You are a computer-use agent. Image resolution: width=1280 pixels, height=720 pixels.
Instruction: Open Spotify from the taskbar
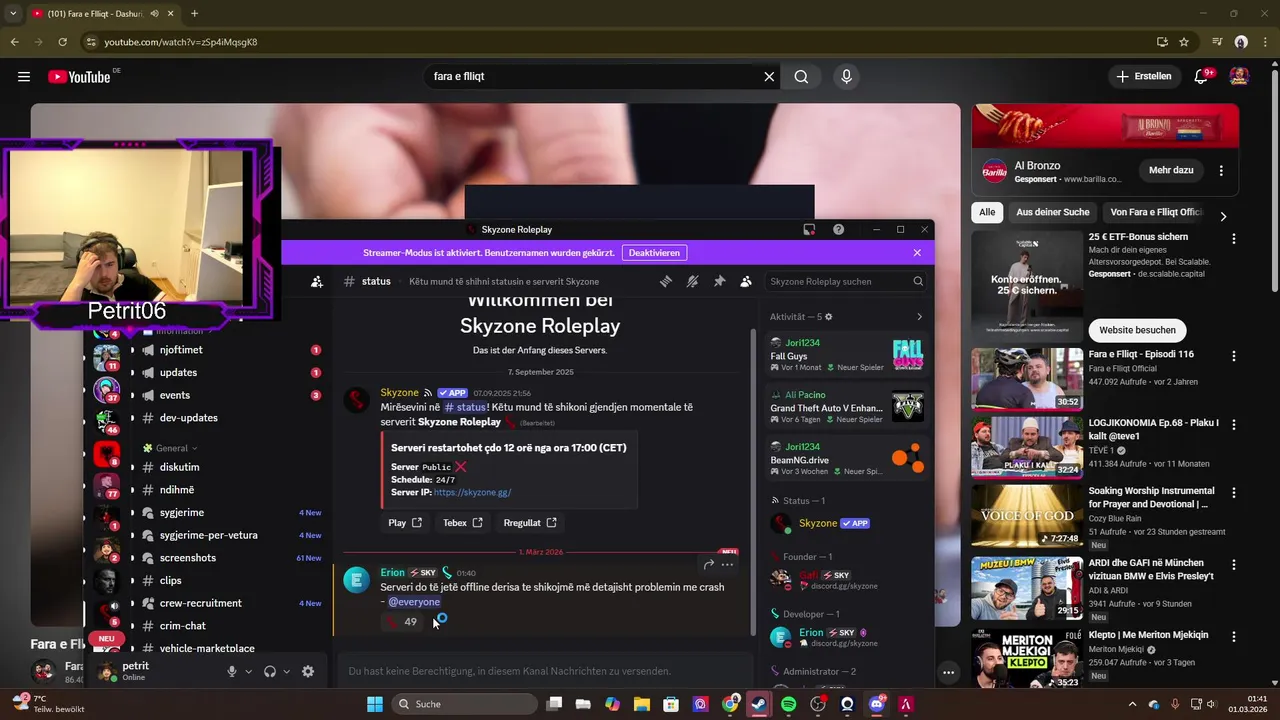pyautogui.click(x=788, y=704)
